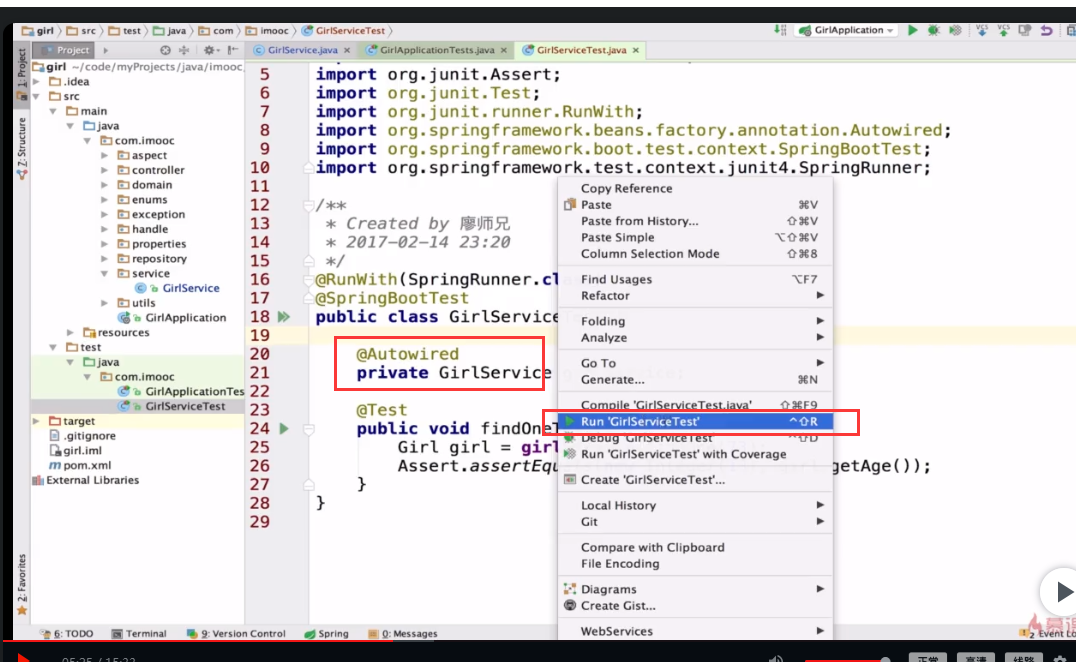The height and width of the screenshot is (662, 1076).
Task: Close the GirlApplicationTests.java tab
Action: pos(504,50)
